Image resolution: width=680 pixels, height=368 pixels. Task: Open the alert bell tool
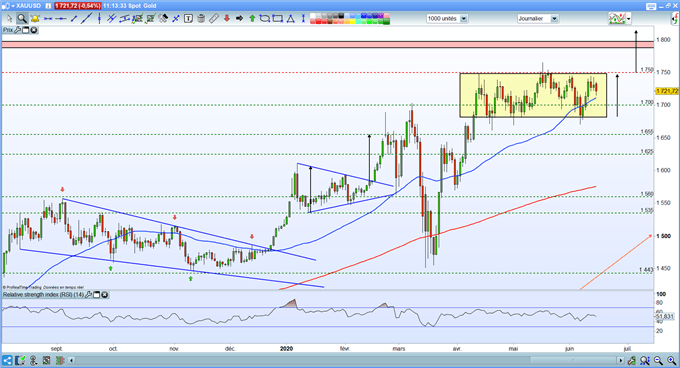point(35,19)
